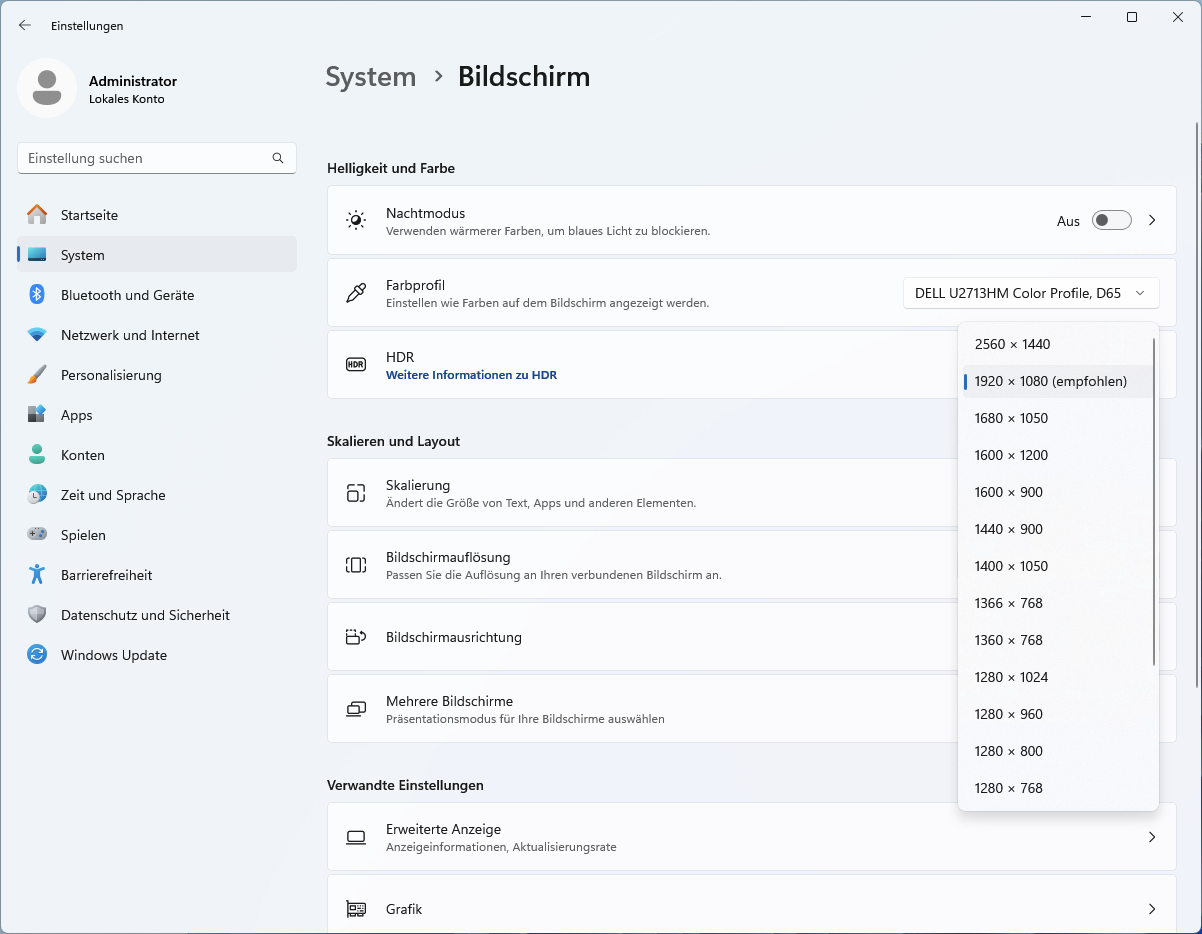Click the Personalisierung paintbrush icon

(37, 375)
